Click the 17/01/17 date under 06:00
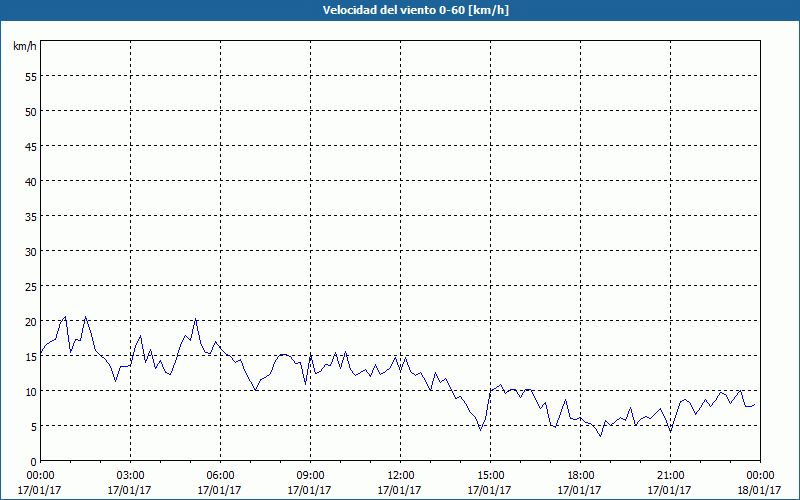This screenshot has width=800, height=500. point(219,490)
